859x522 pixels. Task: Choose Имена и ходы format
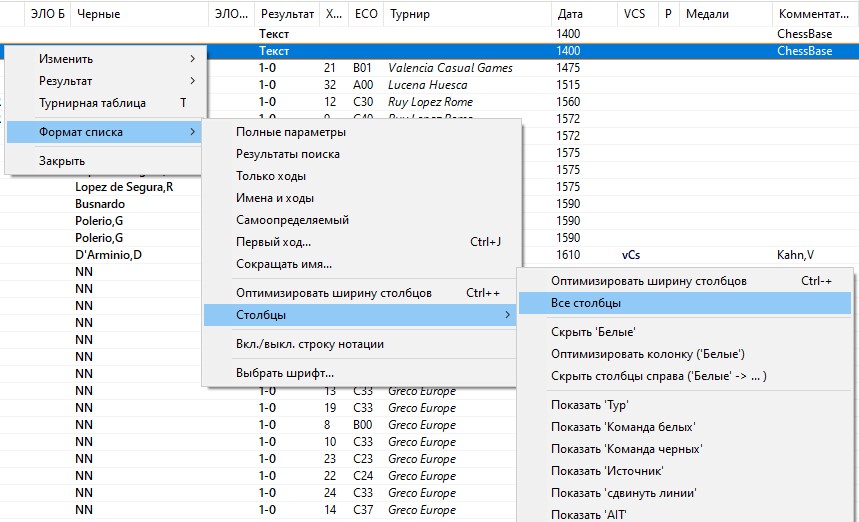pyautogui.click(x=360, y=198)
